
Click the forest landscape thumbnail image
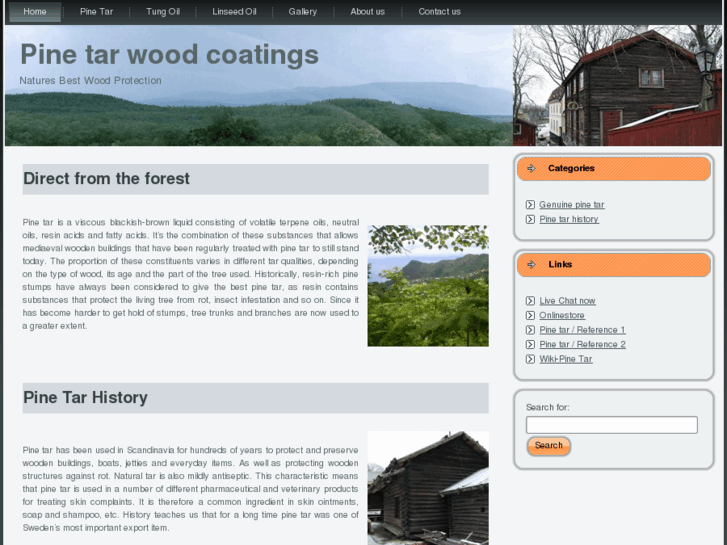428,286
